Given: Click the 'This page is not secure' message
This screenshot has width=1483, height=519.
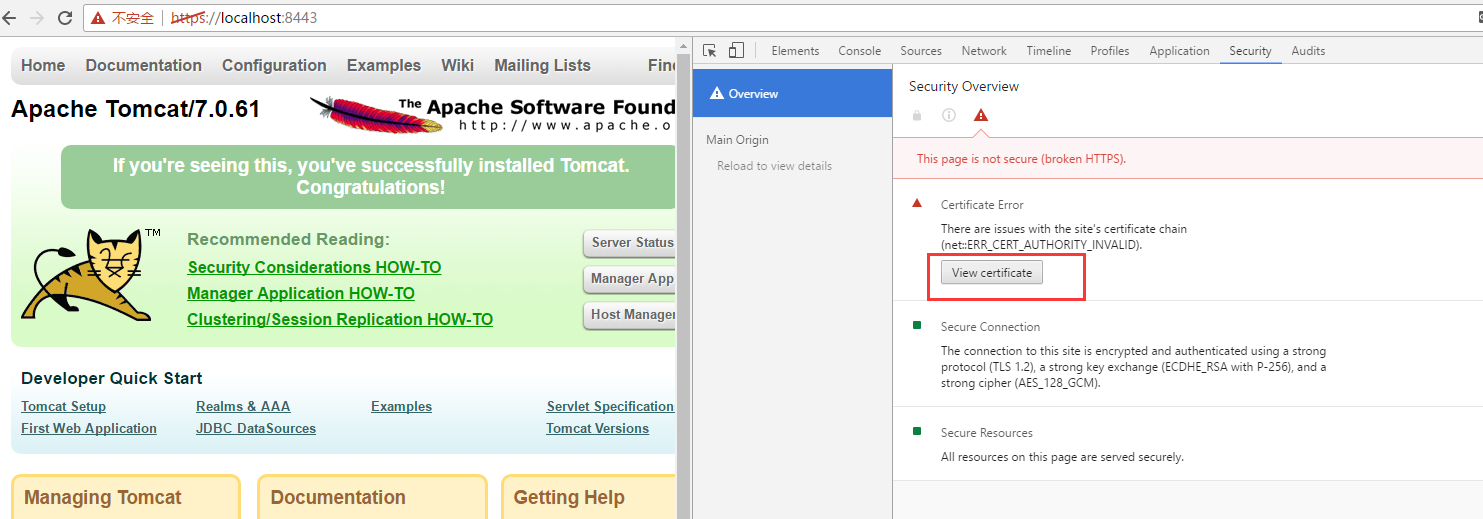Looking at the screenshot, I should point(1021,159).
